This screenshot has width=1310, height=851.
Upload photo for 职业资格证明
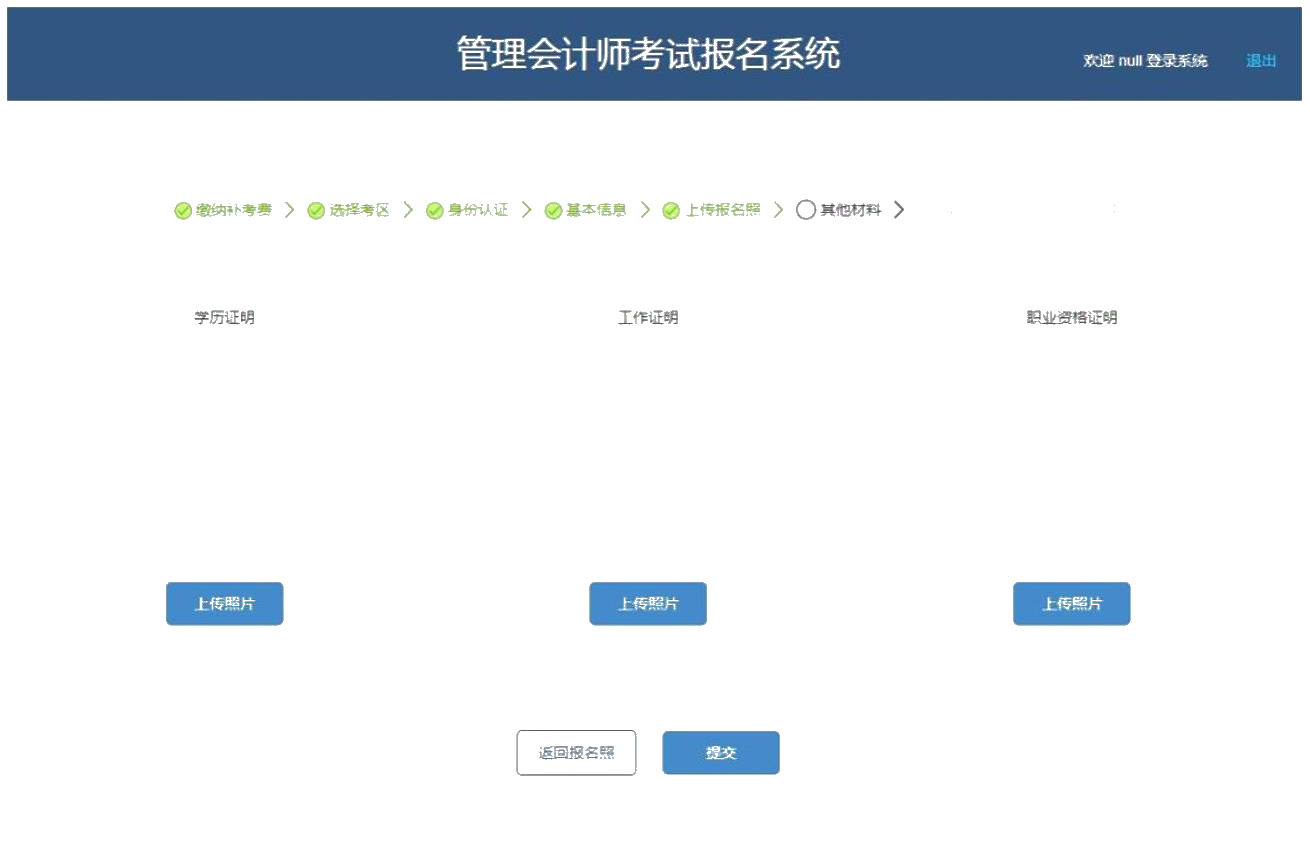click(1071, 604)
